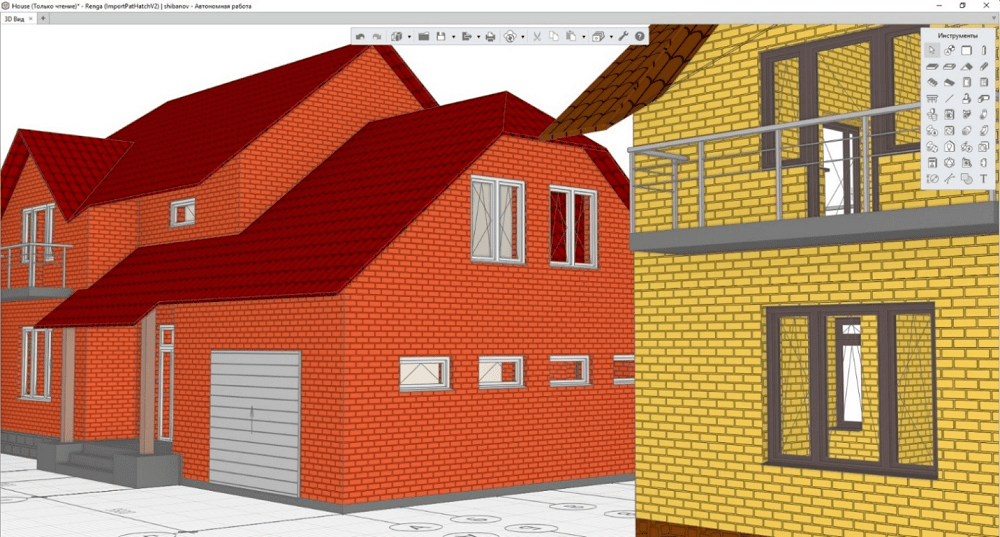Select the arrow selection tool in Инструменты
Screen dimensions: 1000x537
point(932,50)
